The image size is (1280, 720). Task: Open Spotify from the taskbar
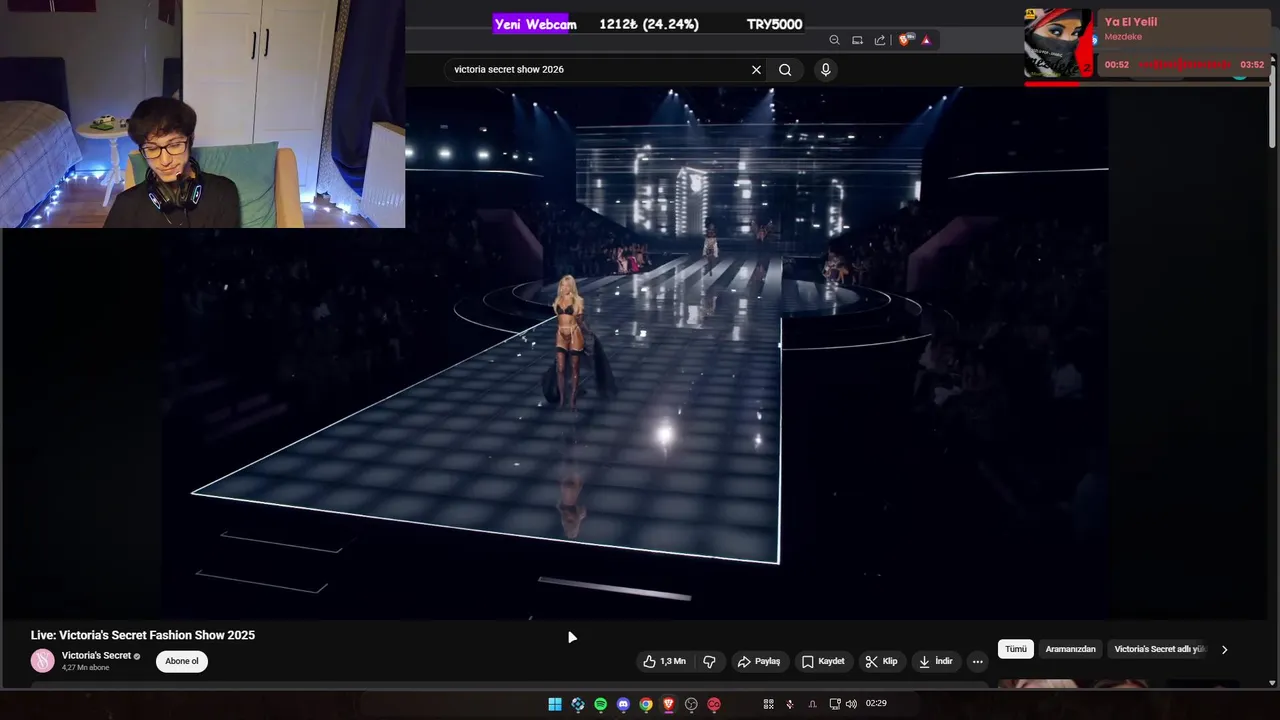click(600, 704)
